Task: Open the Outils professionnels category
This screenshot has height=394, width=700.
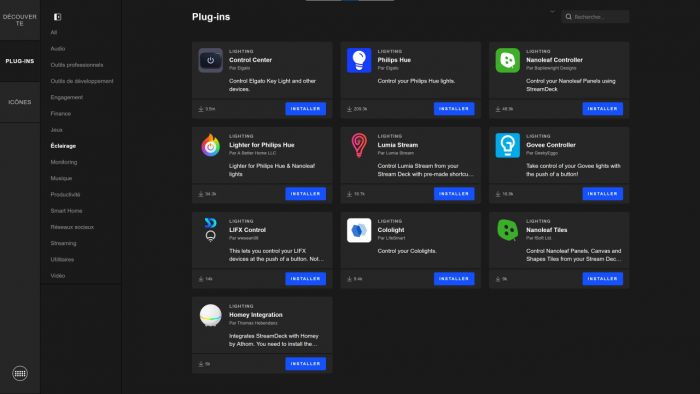Action: tap(77, 65)
